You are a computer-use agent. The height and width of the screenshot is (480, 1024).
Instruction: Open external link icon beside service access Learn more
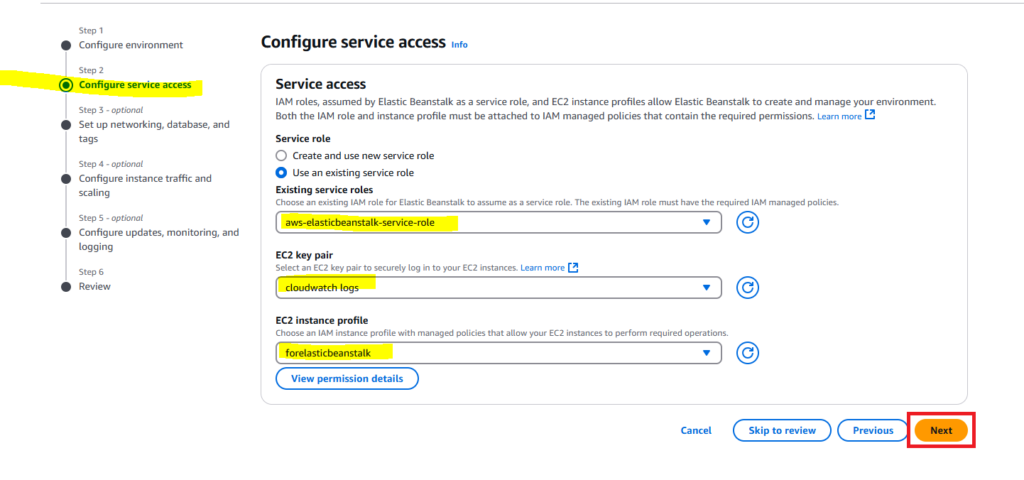click(870, 116)
